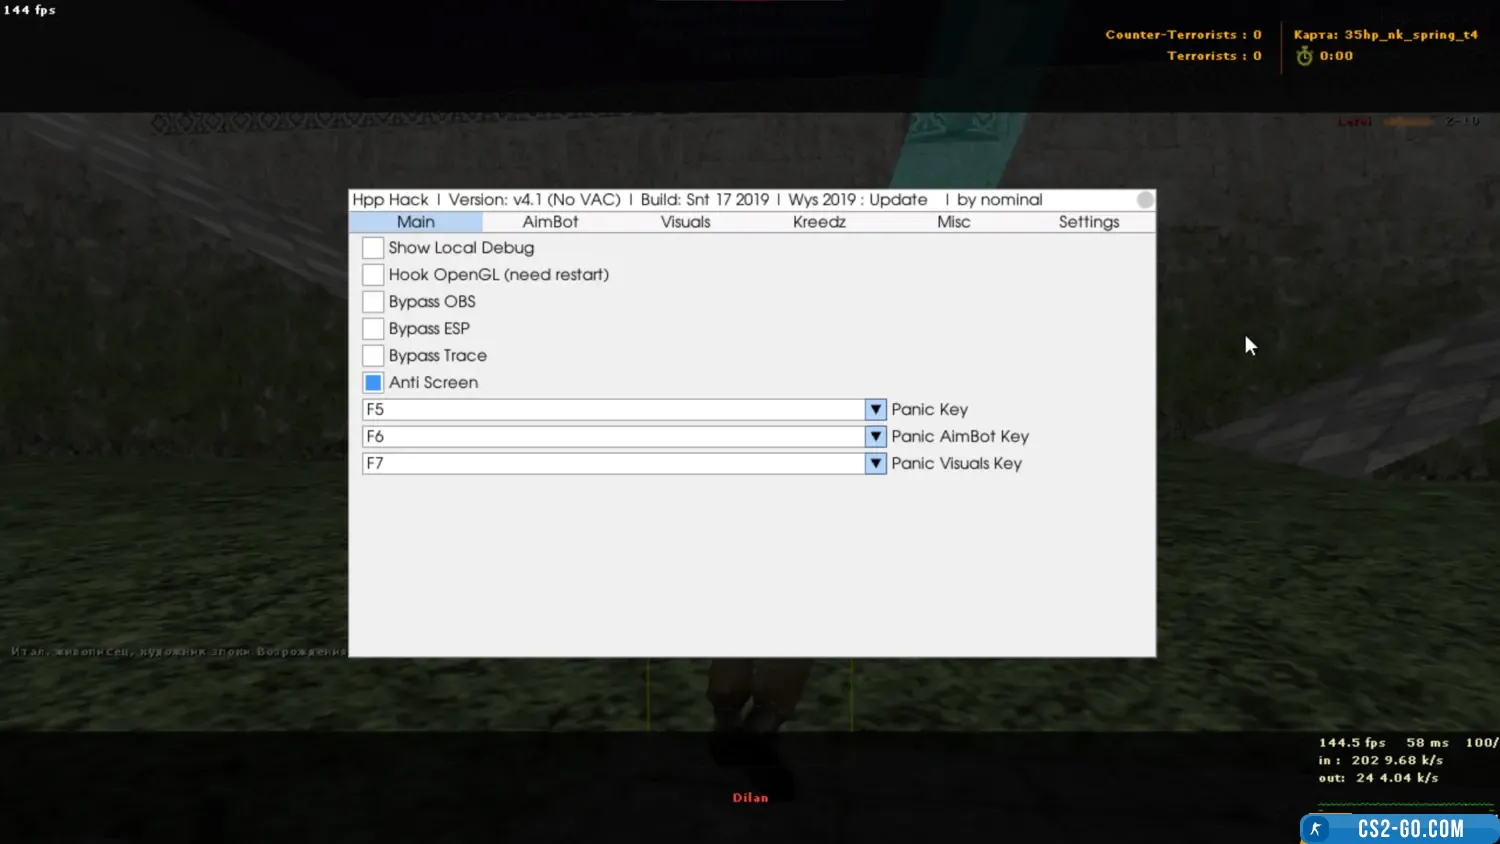Open the Panic AimBot Key dropdown arrow

coord(875,437)
